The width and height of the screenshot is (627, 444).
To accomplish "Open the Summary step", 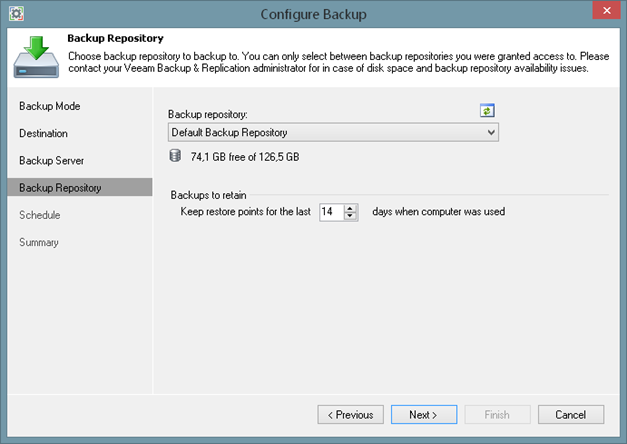I will point(39,242).
